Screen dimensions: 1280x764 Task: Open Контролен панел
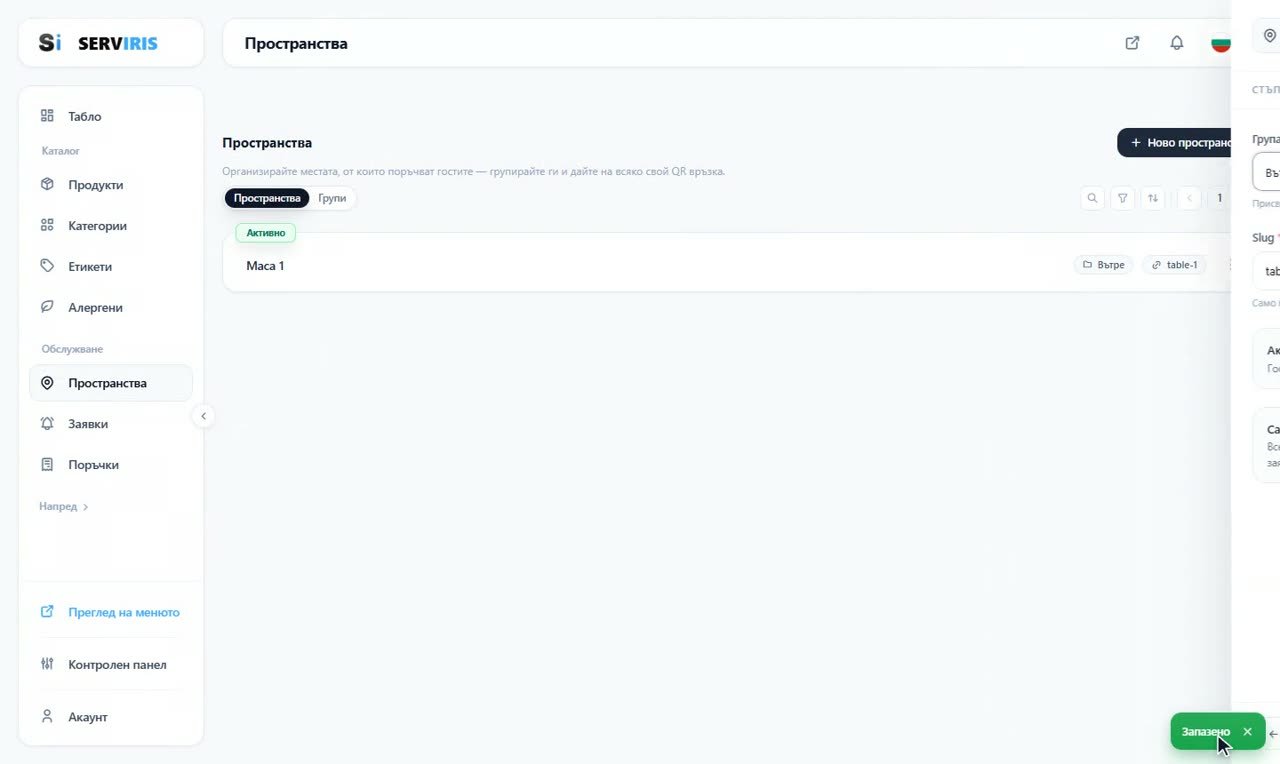point(110,665)
